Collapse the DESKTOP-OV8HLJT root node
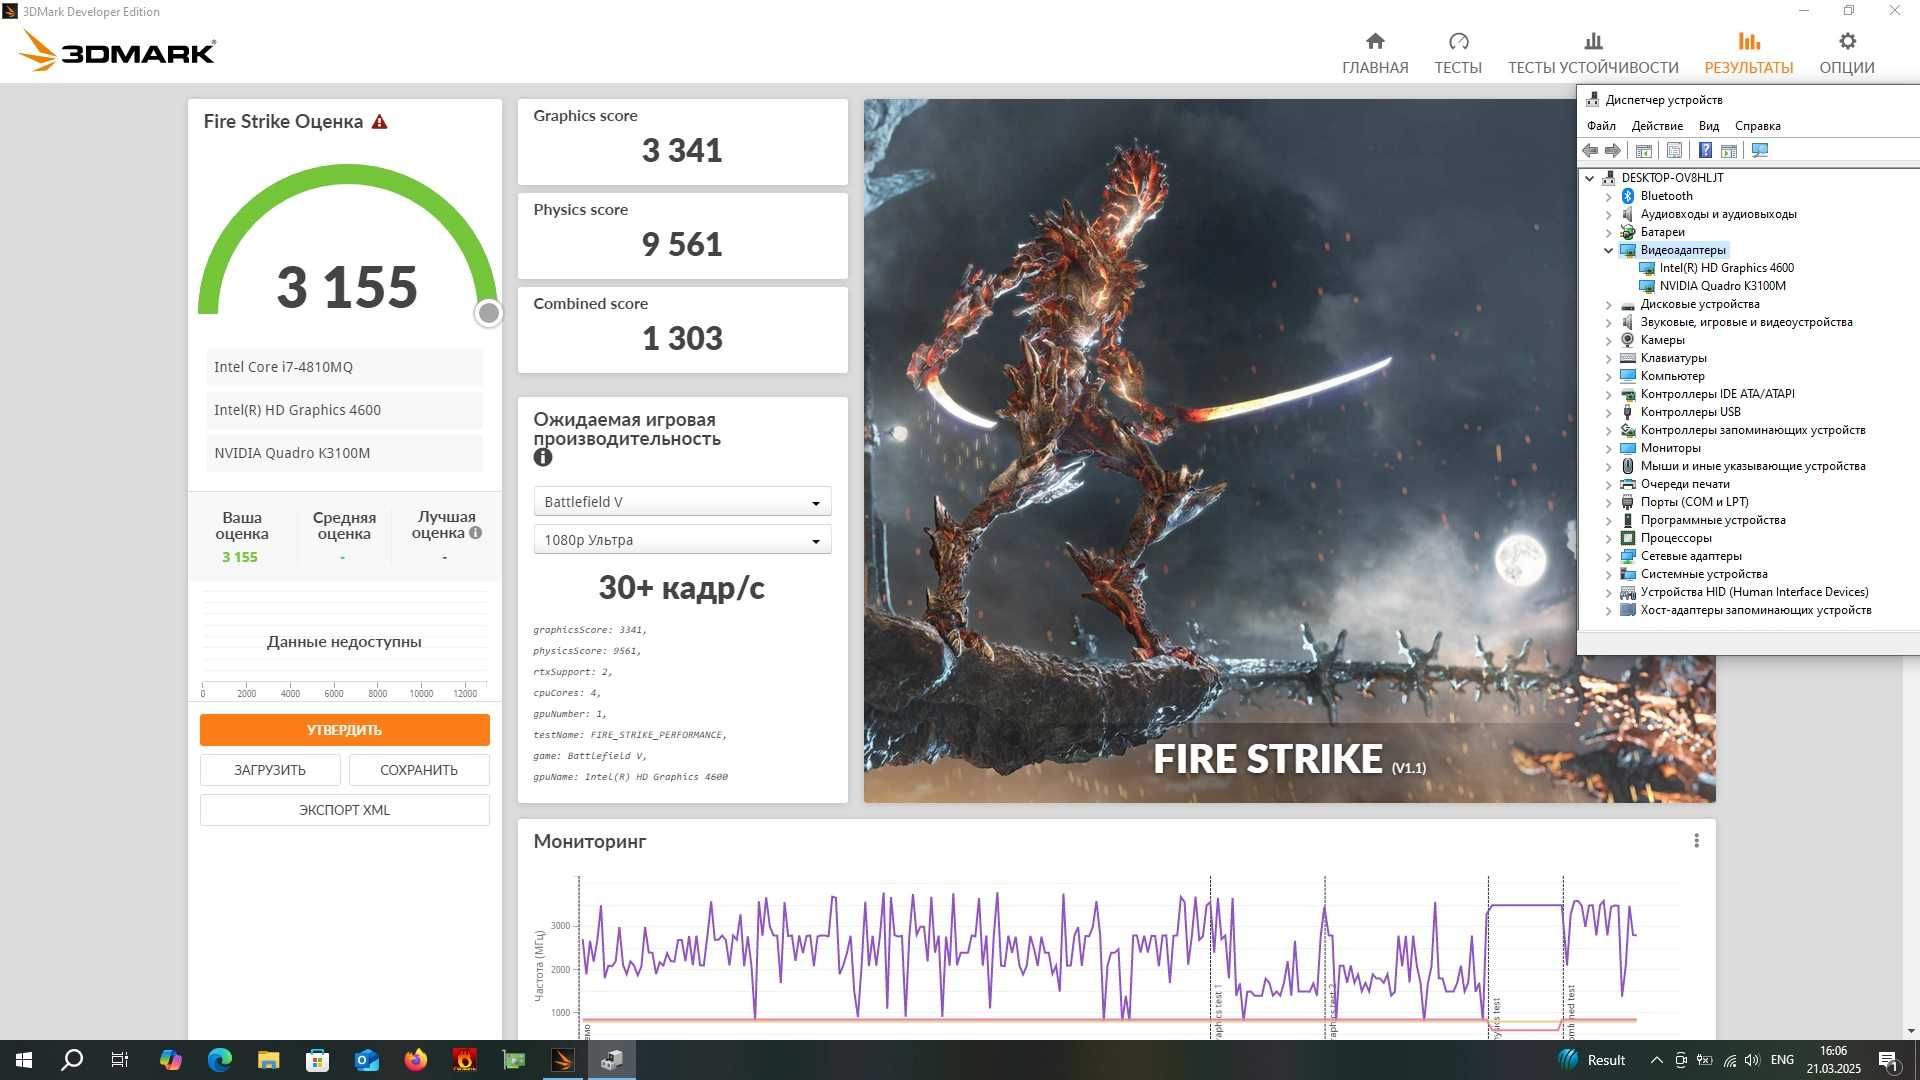1920x1080 pixels. pos(1589,178)
